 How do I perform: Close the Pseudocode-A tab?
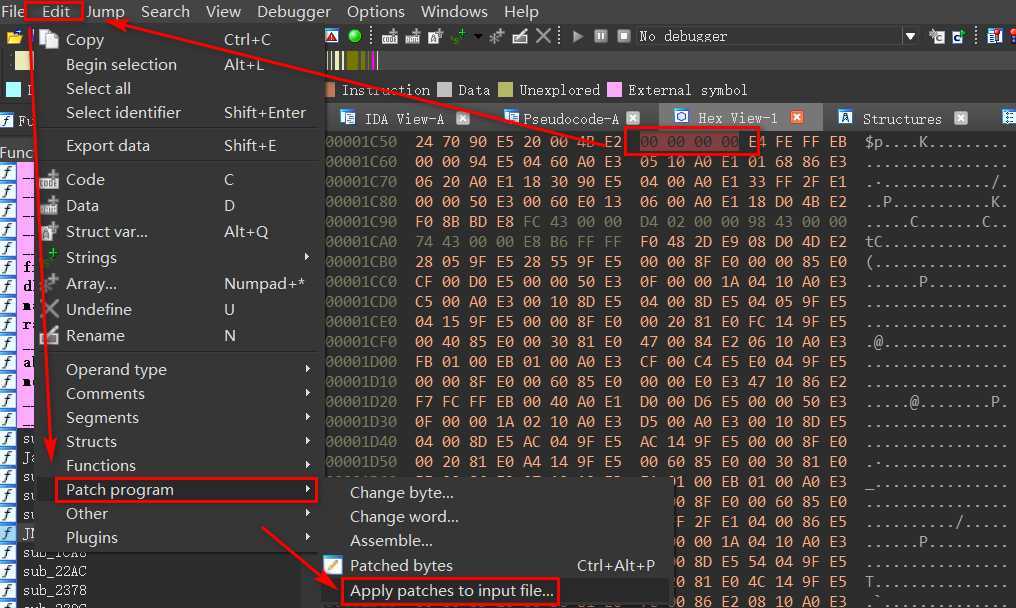pos(633,118)
